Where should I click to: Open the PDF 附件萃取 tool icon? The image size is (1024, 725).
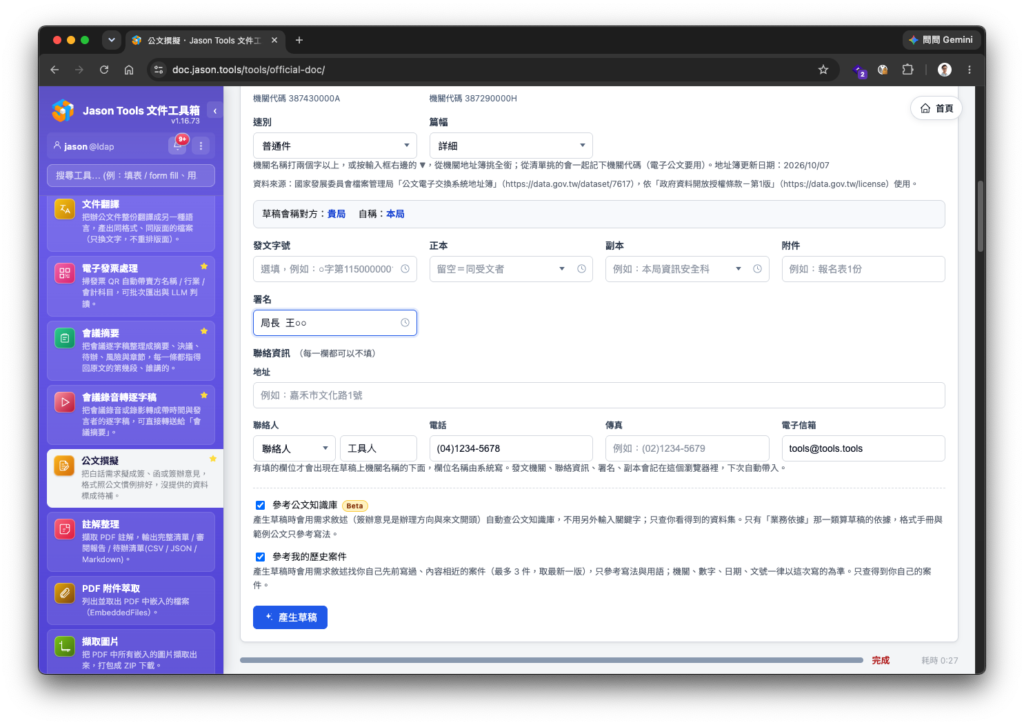click(x=65, y=593)
